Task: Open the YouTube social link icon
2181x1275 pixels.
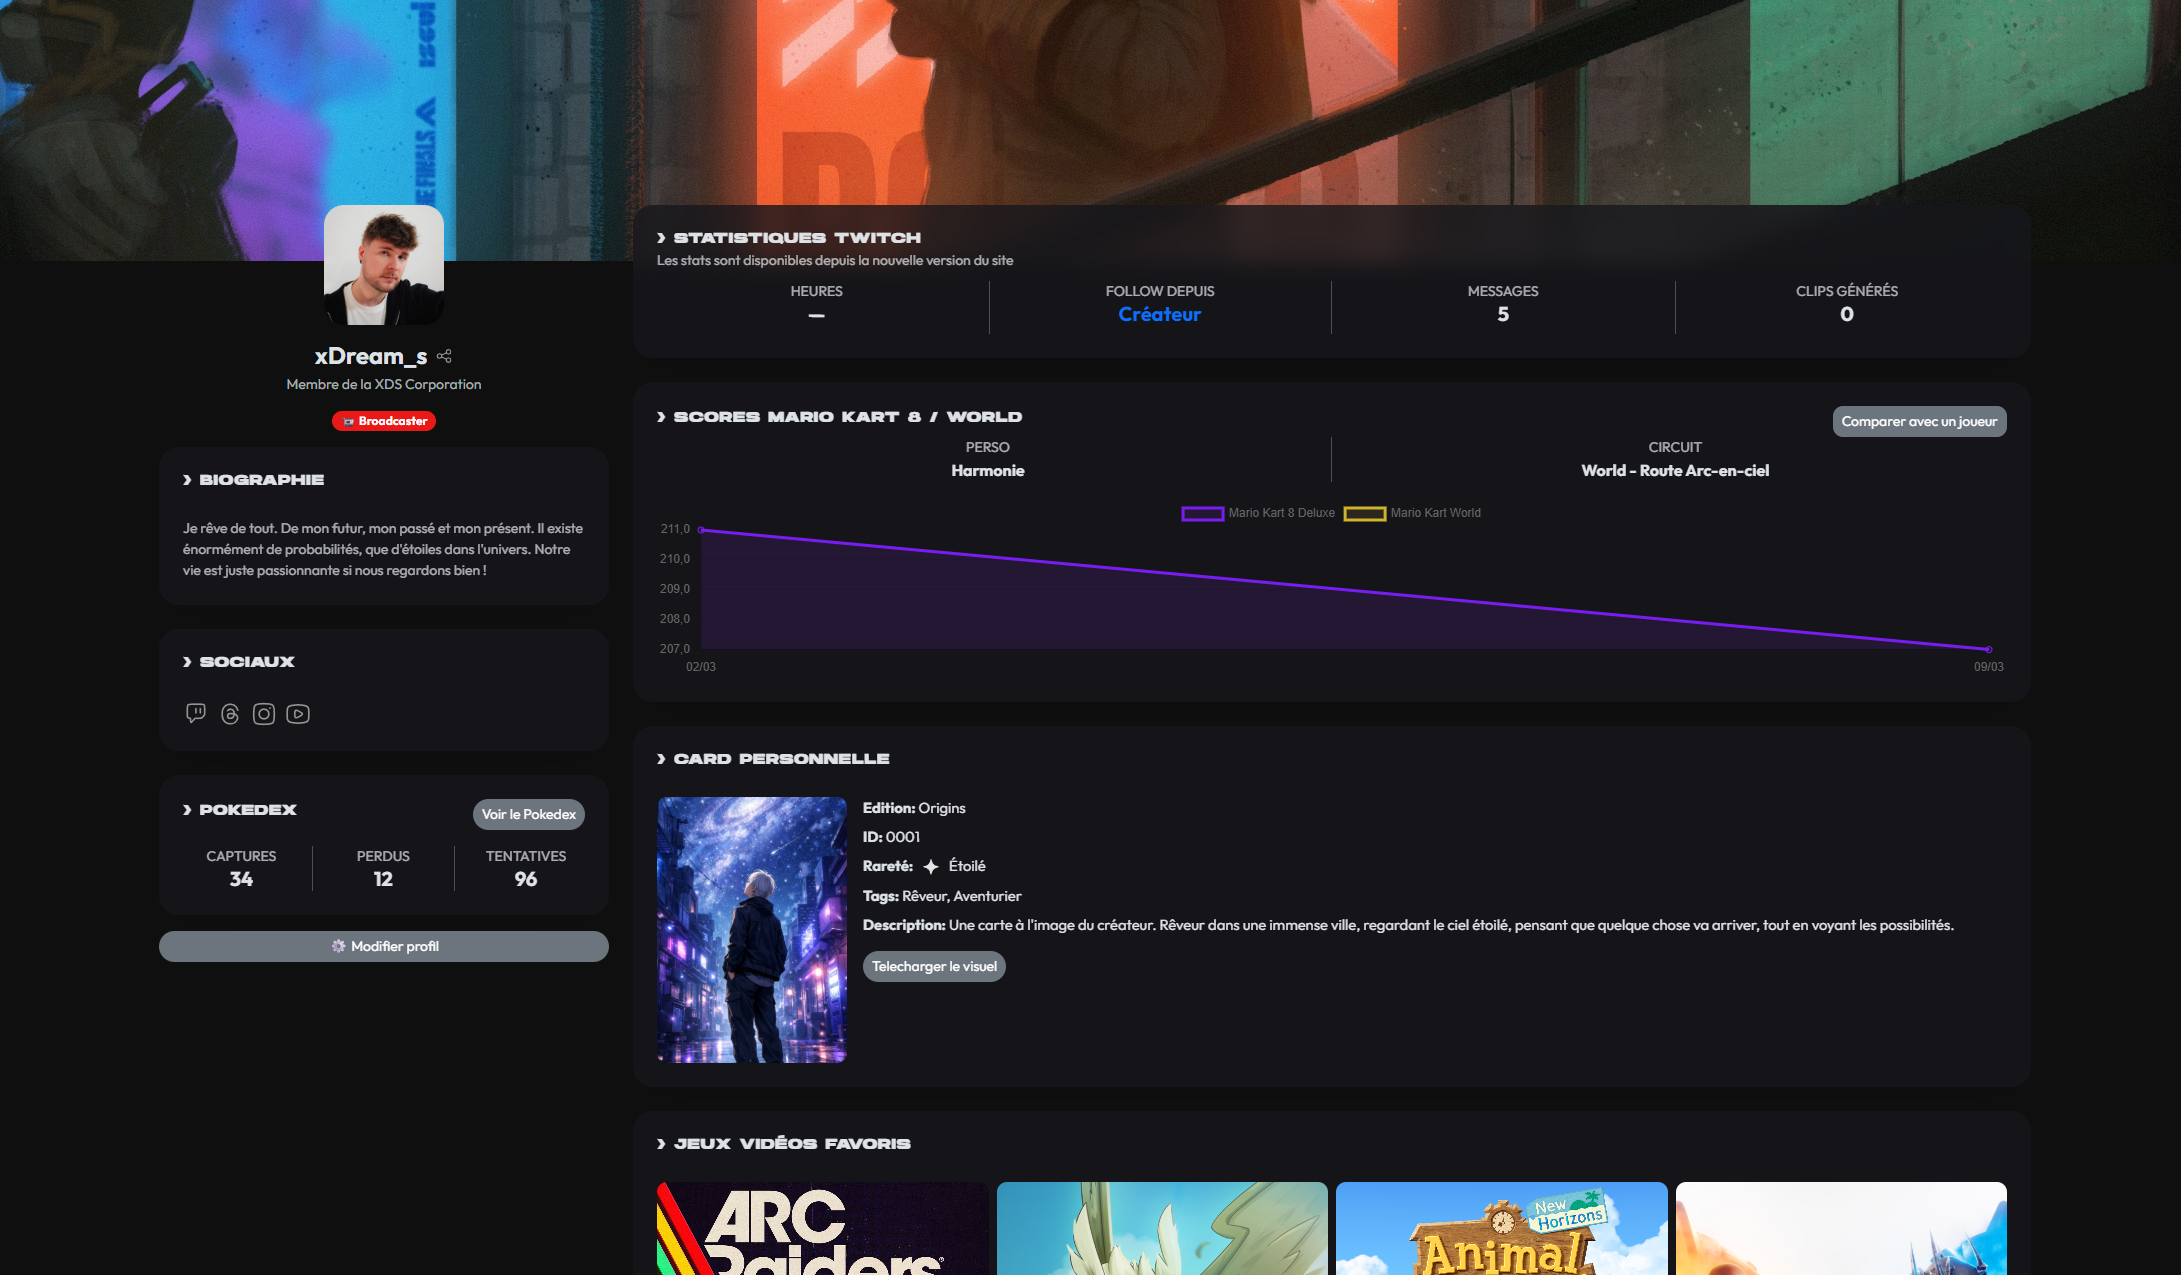Action: (x=298, y=713)
